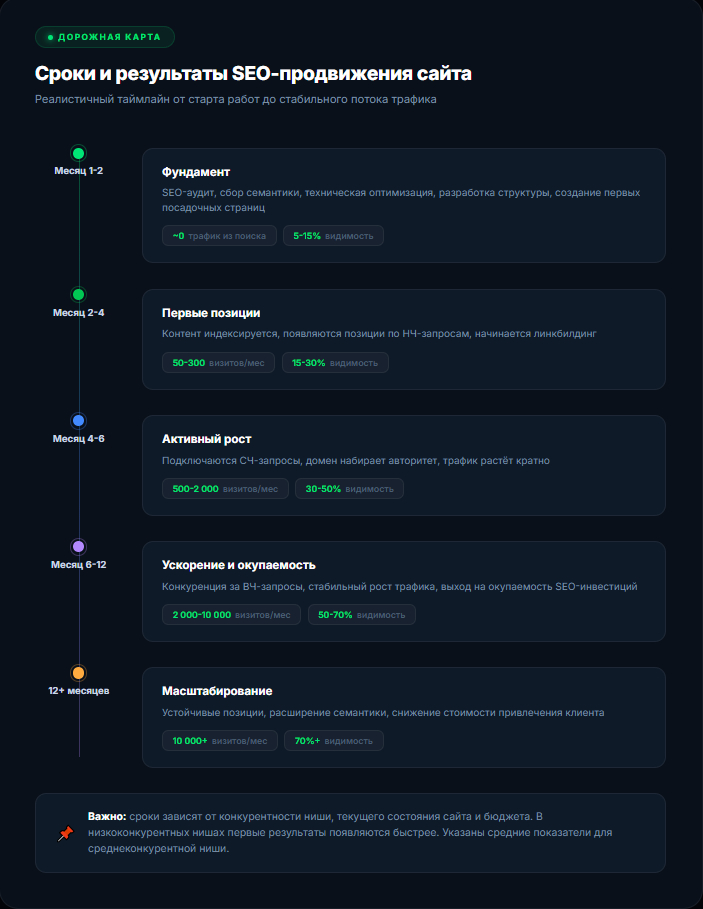Click the Дорожная карта badge
The image size is (703, 909).
pyautogui.click(x=105, y=37)
